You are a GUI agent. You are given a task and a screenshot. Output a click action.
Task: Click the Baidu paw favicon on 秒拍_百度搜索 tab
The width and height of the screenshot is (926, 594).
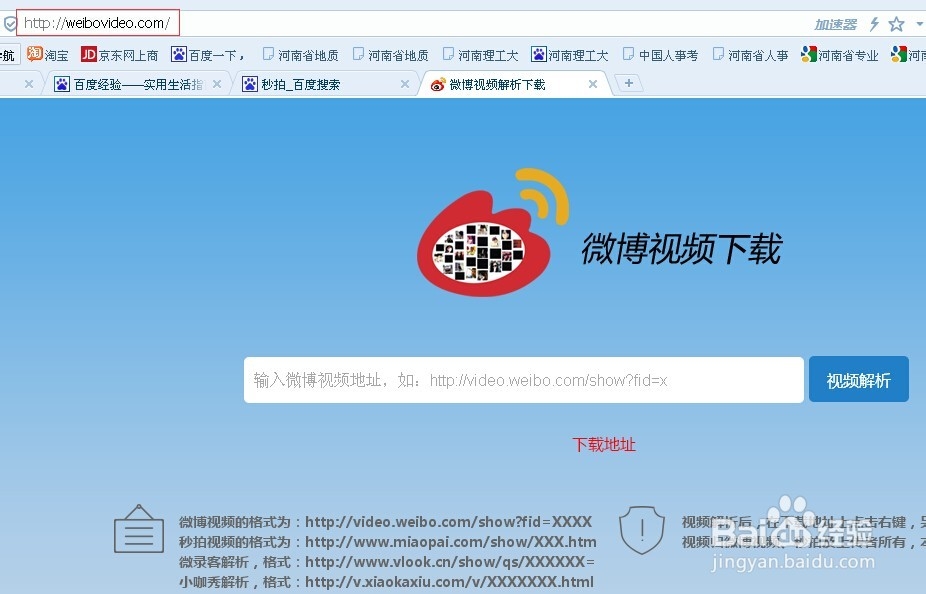point(250,84)
